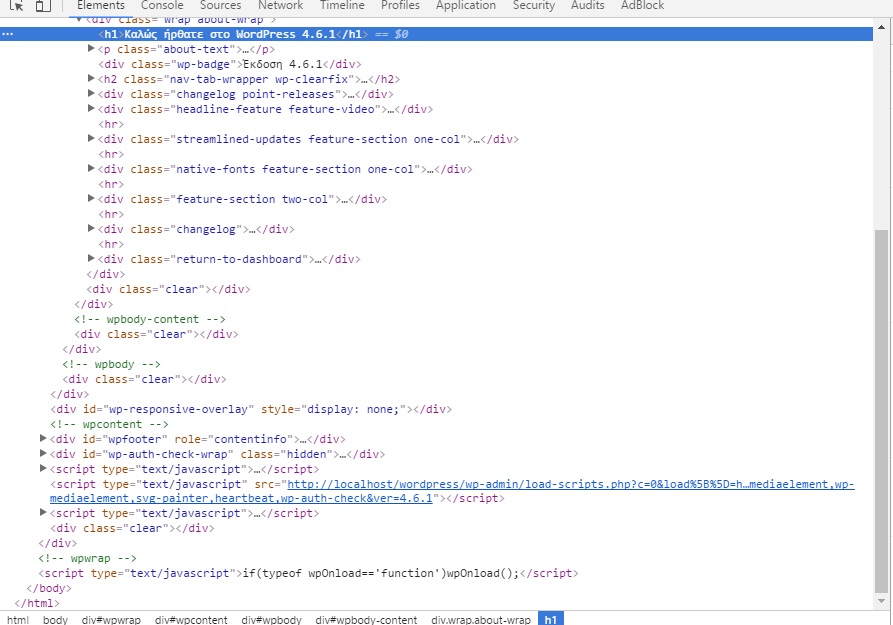
Task: Expand the script node right after wp-auth-check-wrap
Action: point(43,468)
